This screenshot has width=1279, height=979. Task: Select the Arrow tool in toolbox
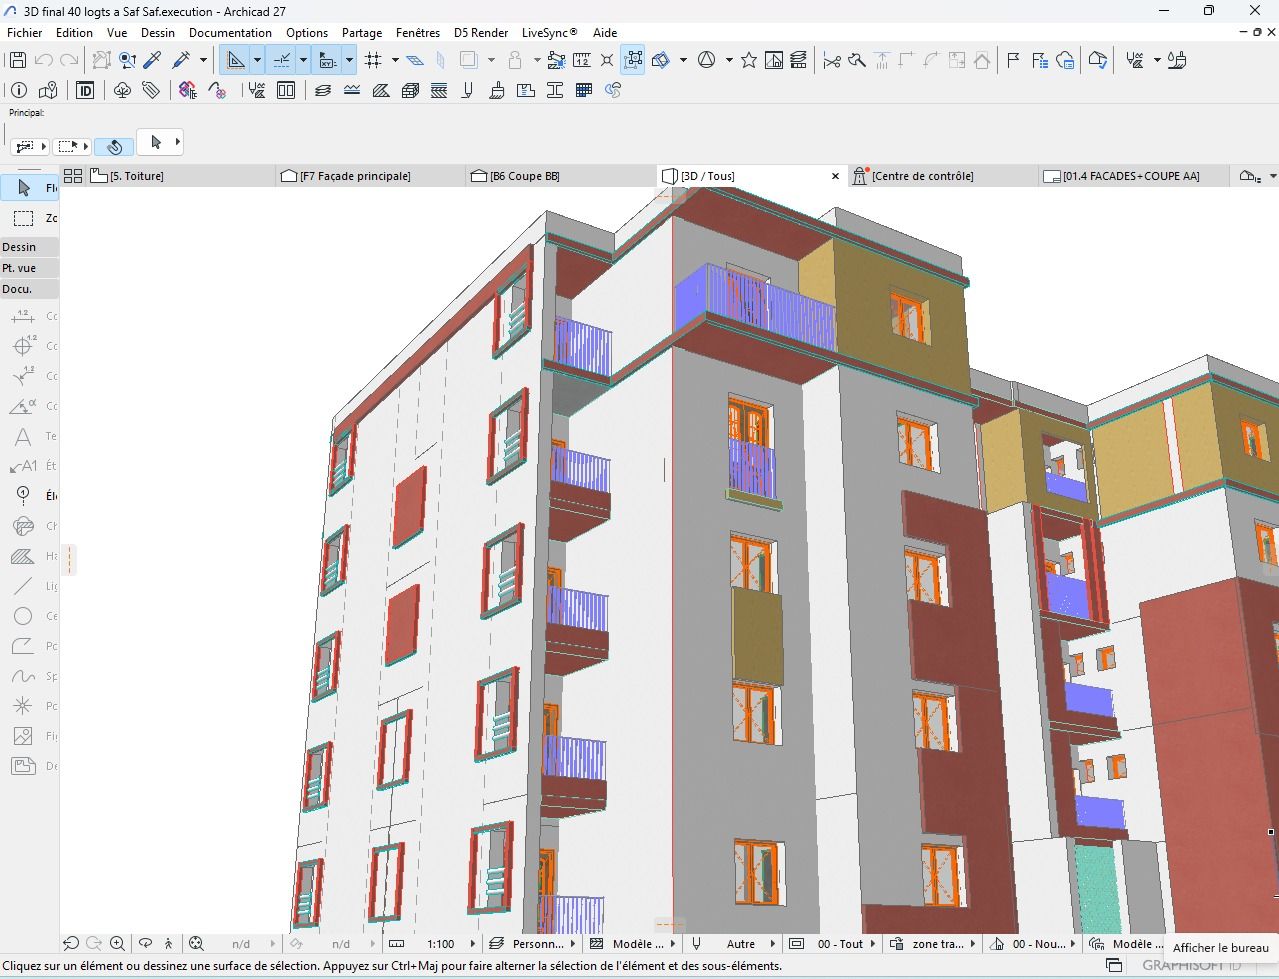(24, 188)
